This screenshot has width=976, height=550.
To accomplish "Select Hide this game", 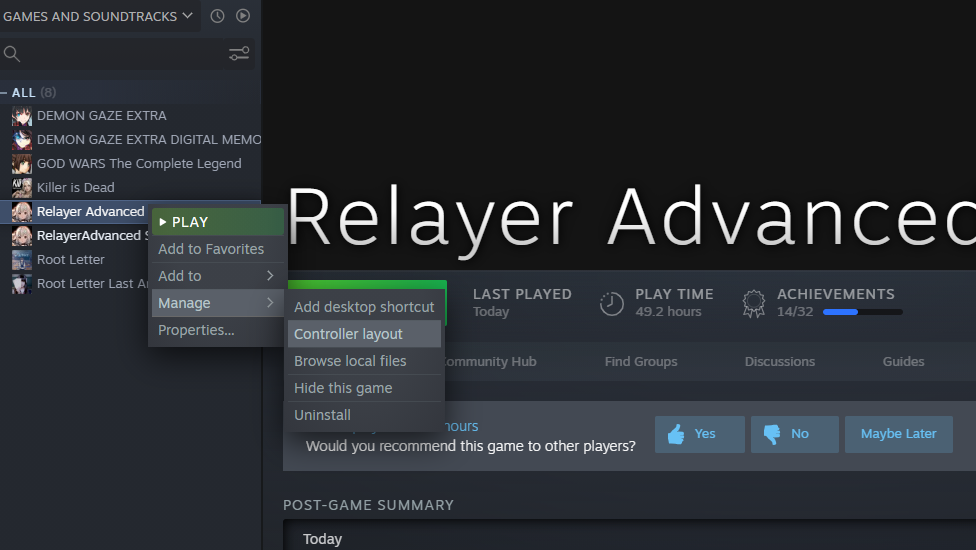I will coord(364,388).
